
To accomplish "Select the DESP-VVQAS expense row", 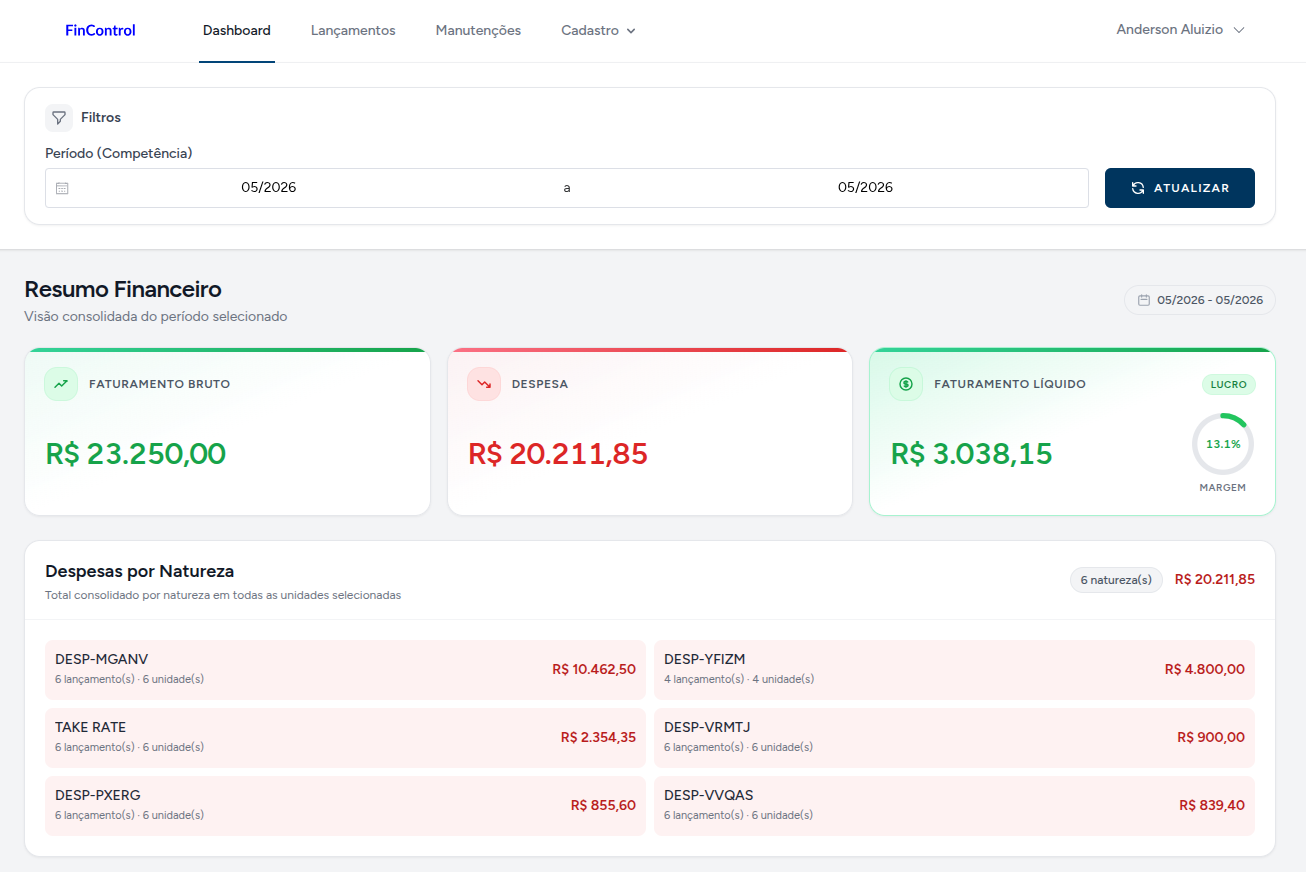I will [954, 805].
